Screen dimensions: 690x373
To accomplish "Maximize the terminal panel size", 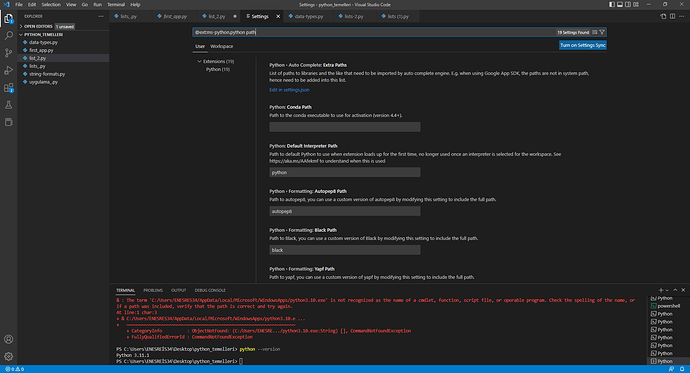I will [675, 290].
